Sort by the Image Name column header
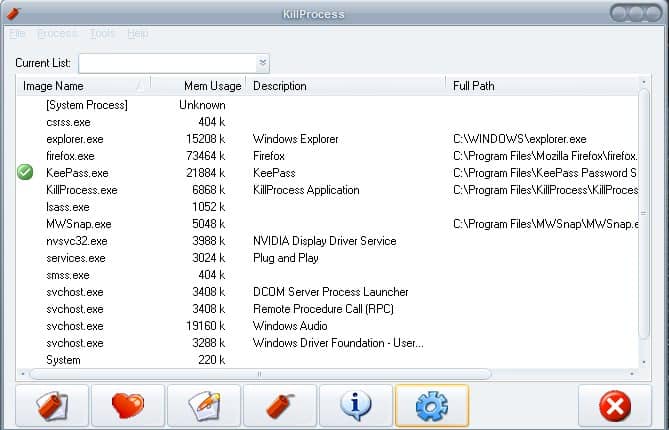669x430 pixels. coord(83,86)
